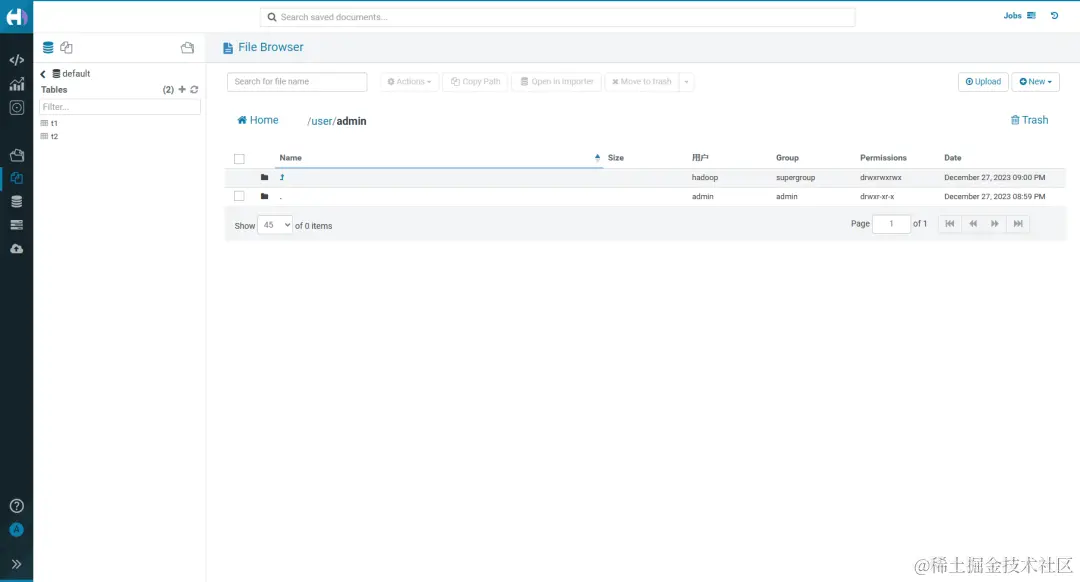Sort by Size column
The height and width of the screenshot is (582, 1080).
(616, 158)
